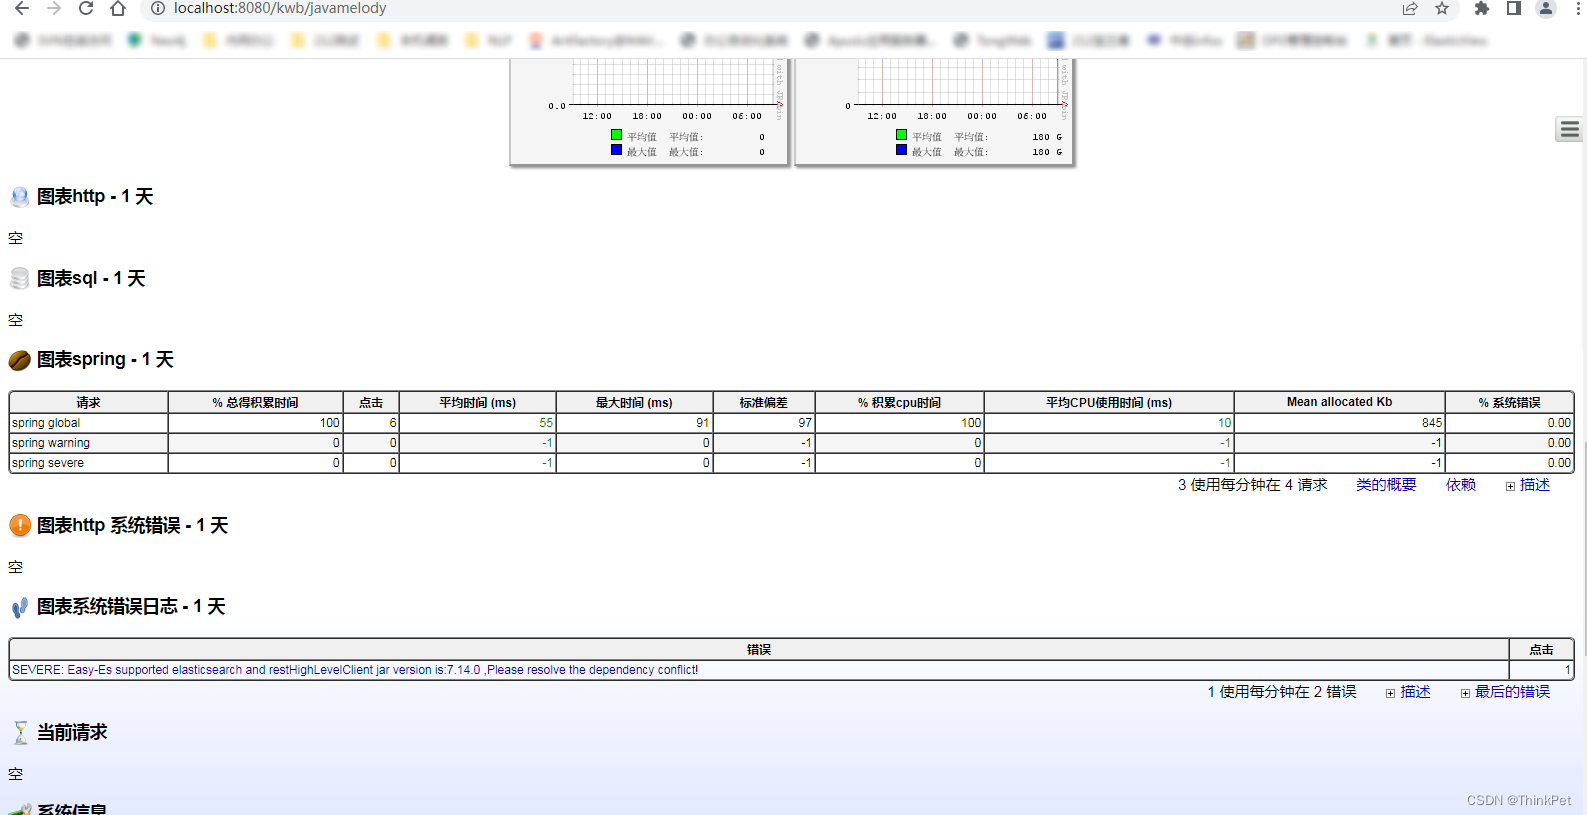Sort error log by its 错误 column
This screenshot has height=815, width=1587.
pyautogui.click(x=759, y=649)
